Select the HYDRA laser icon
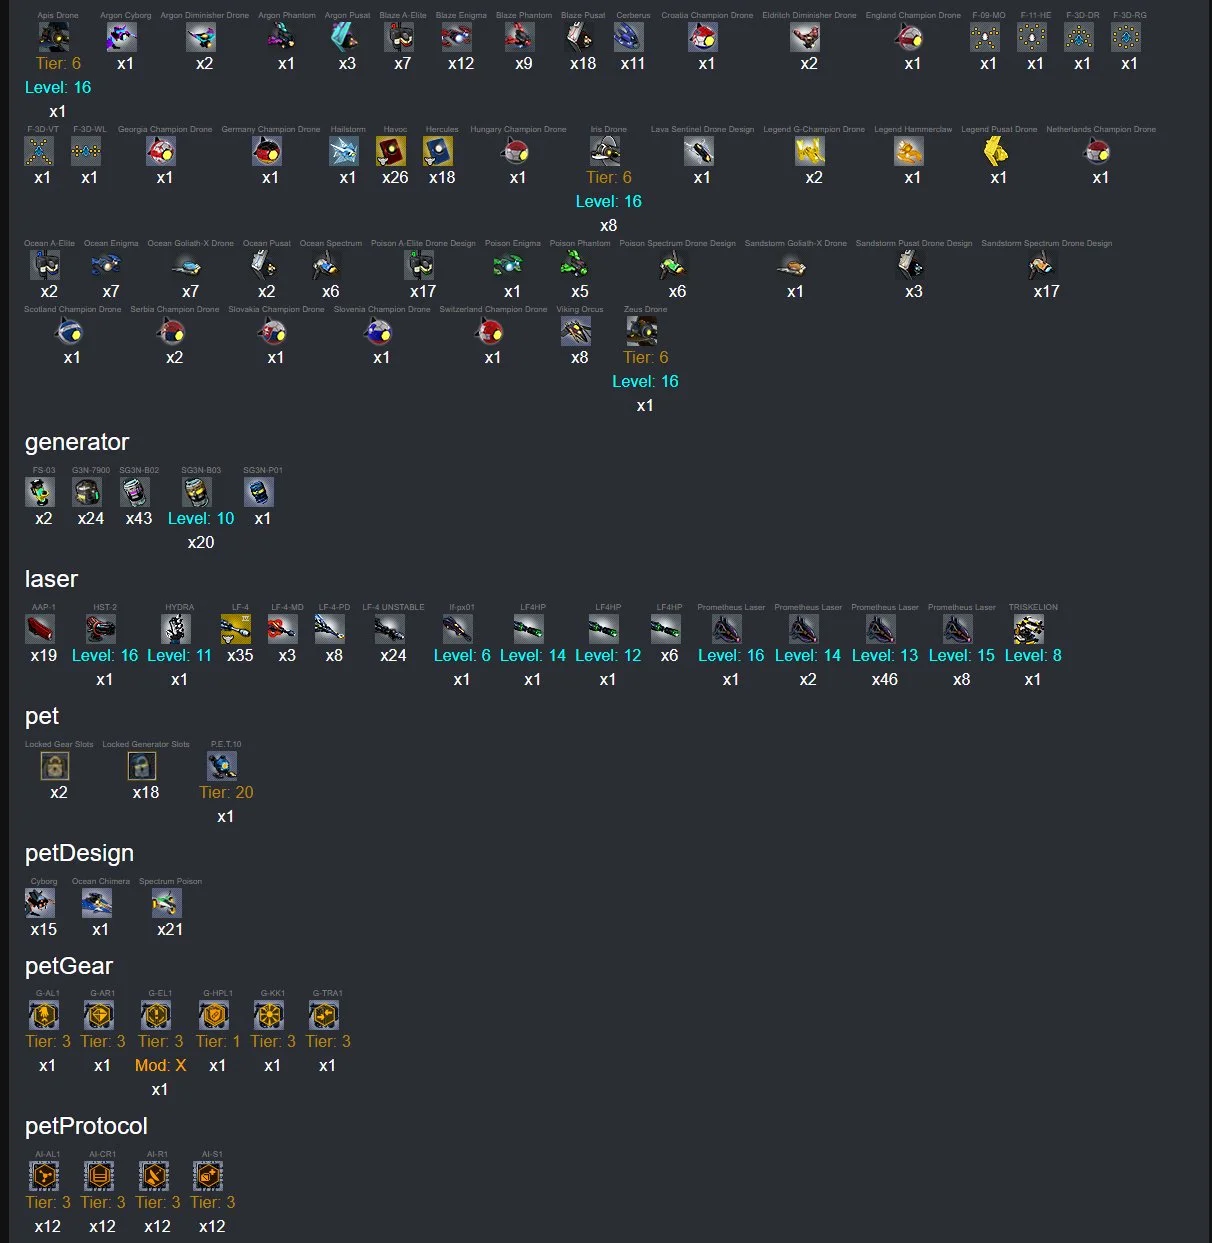 point(177,630)
